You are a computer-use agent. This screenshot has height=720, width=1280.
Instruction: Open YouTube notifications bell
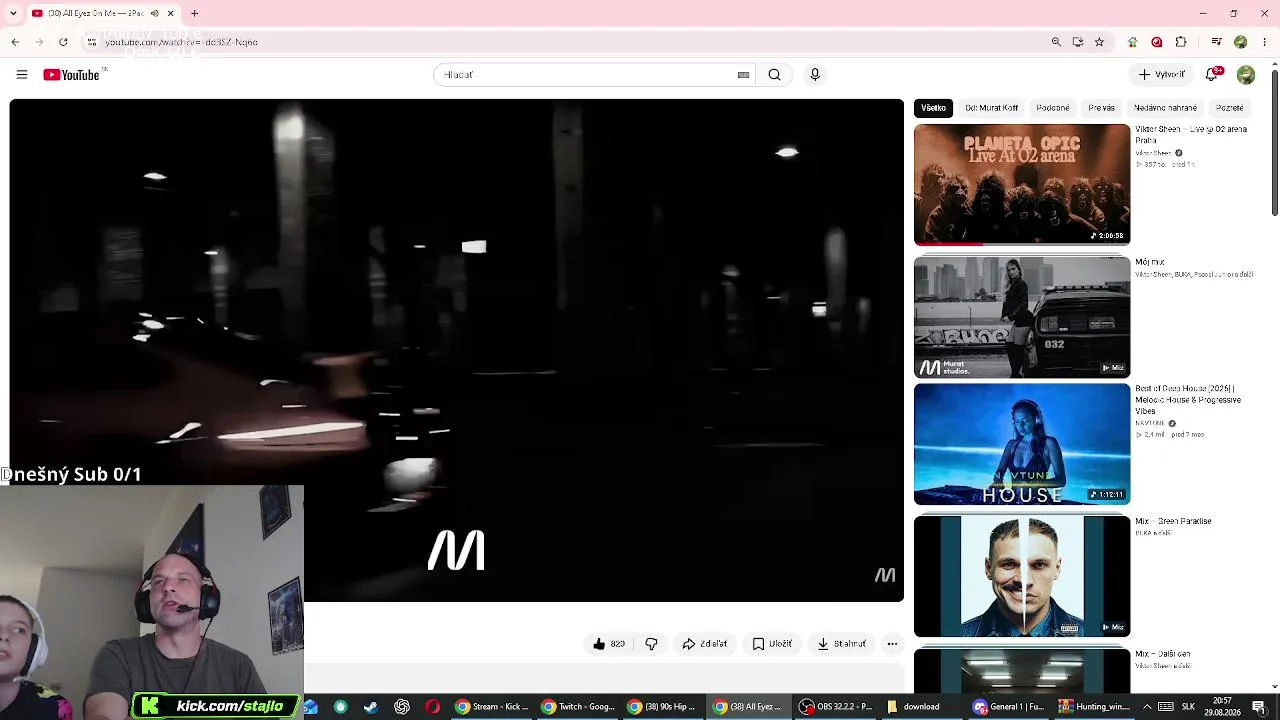pos(1213,74)
